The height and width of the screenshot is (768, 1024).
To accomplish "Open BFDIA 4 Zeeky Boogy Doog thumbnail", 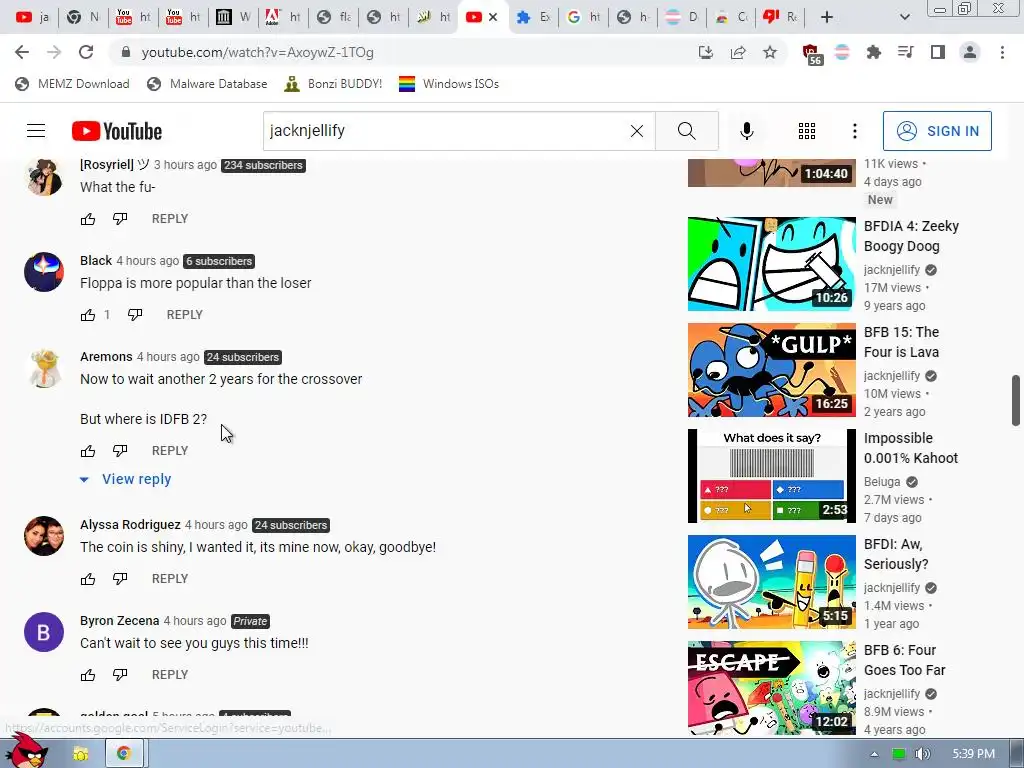I will coord(771,264).
